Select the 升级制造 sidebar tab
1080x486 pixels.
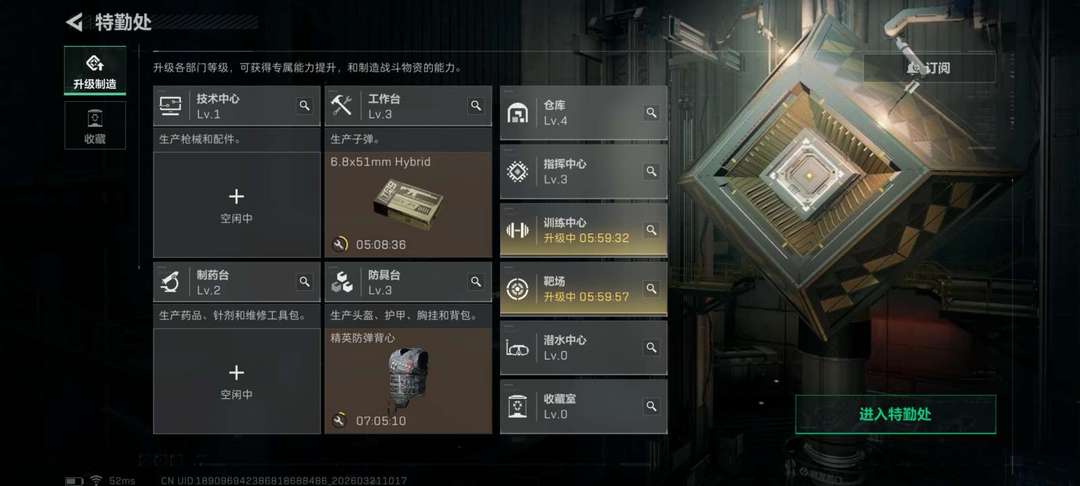pyautogui.click(x=95, y=71)
